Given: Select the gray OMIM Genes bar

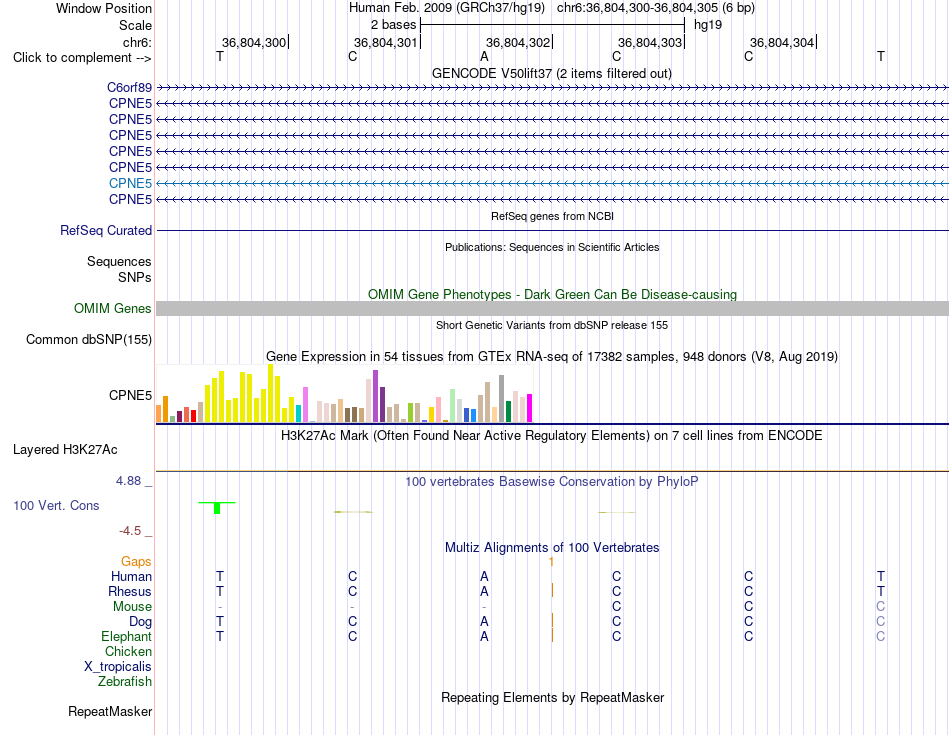Looking at the screenshot, I should coord(552,308).
